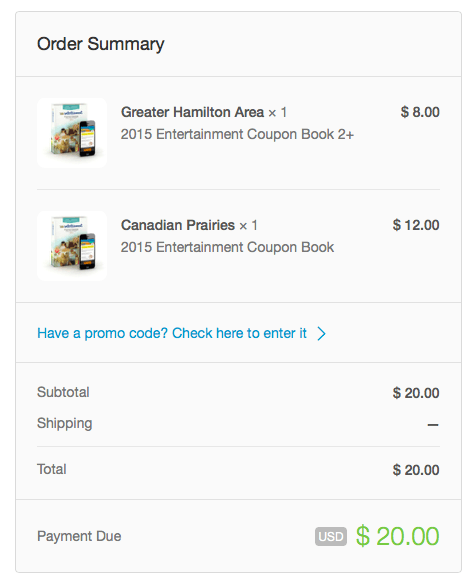Click the Subtotal amount $ 20.00
The width and height of the screenshot is (474, 584).
click(416, 393)
